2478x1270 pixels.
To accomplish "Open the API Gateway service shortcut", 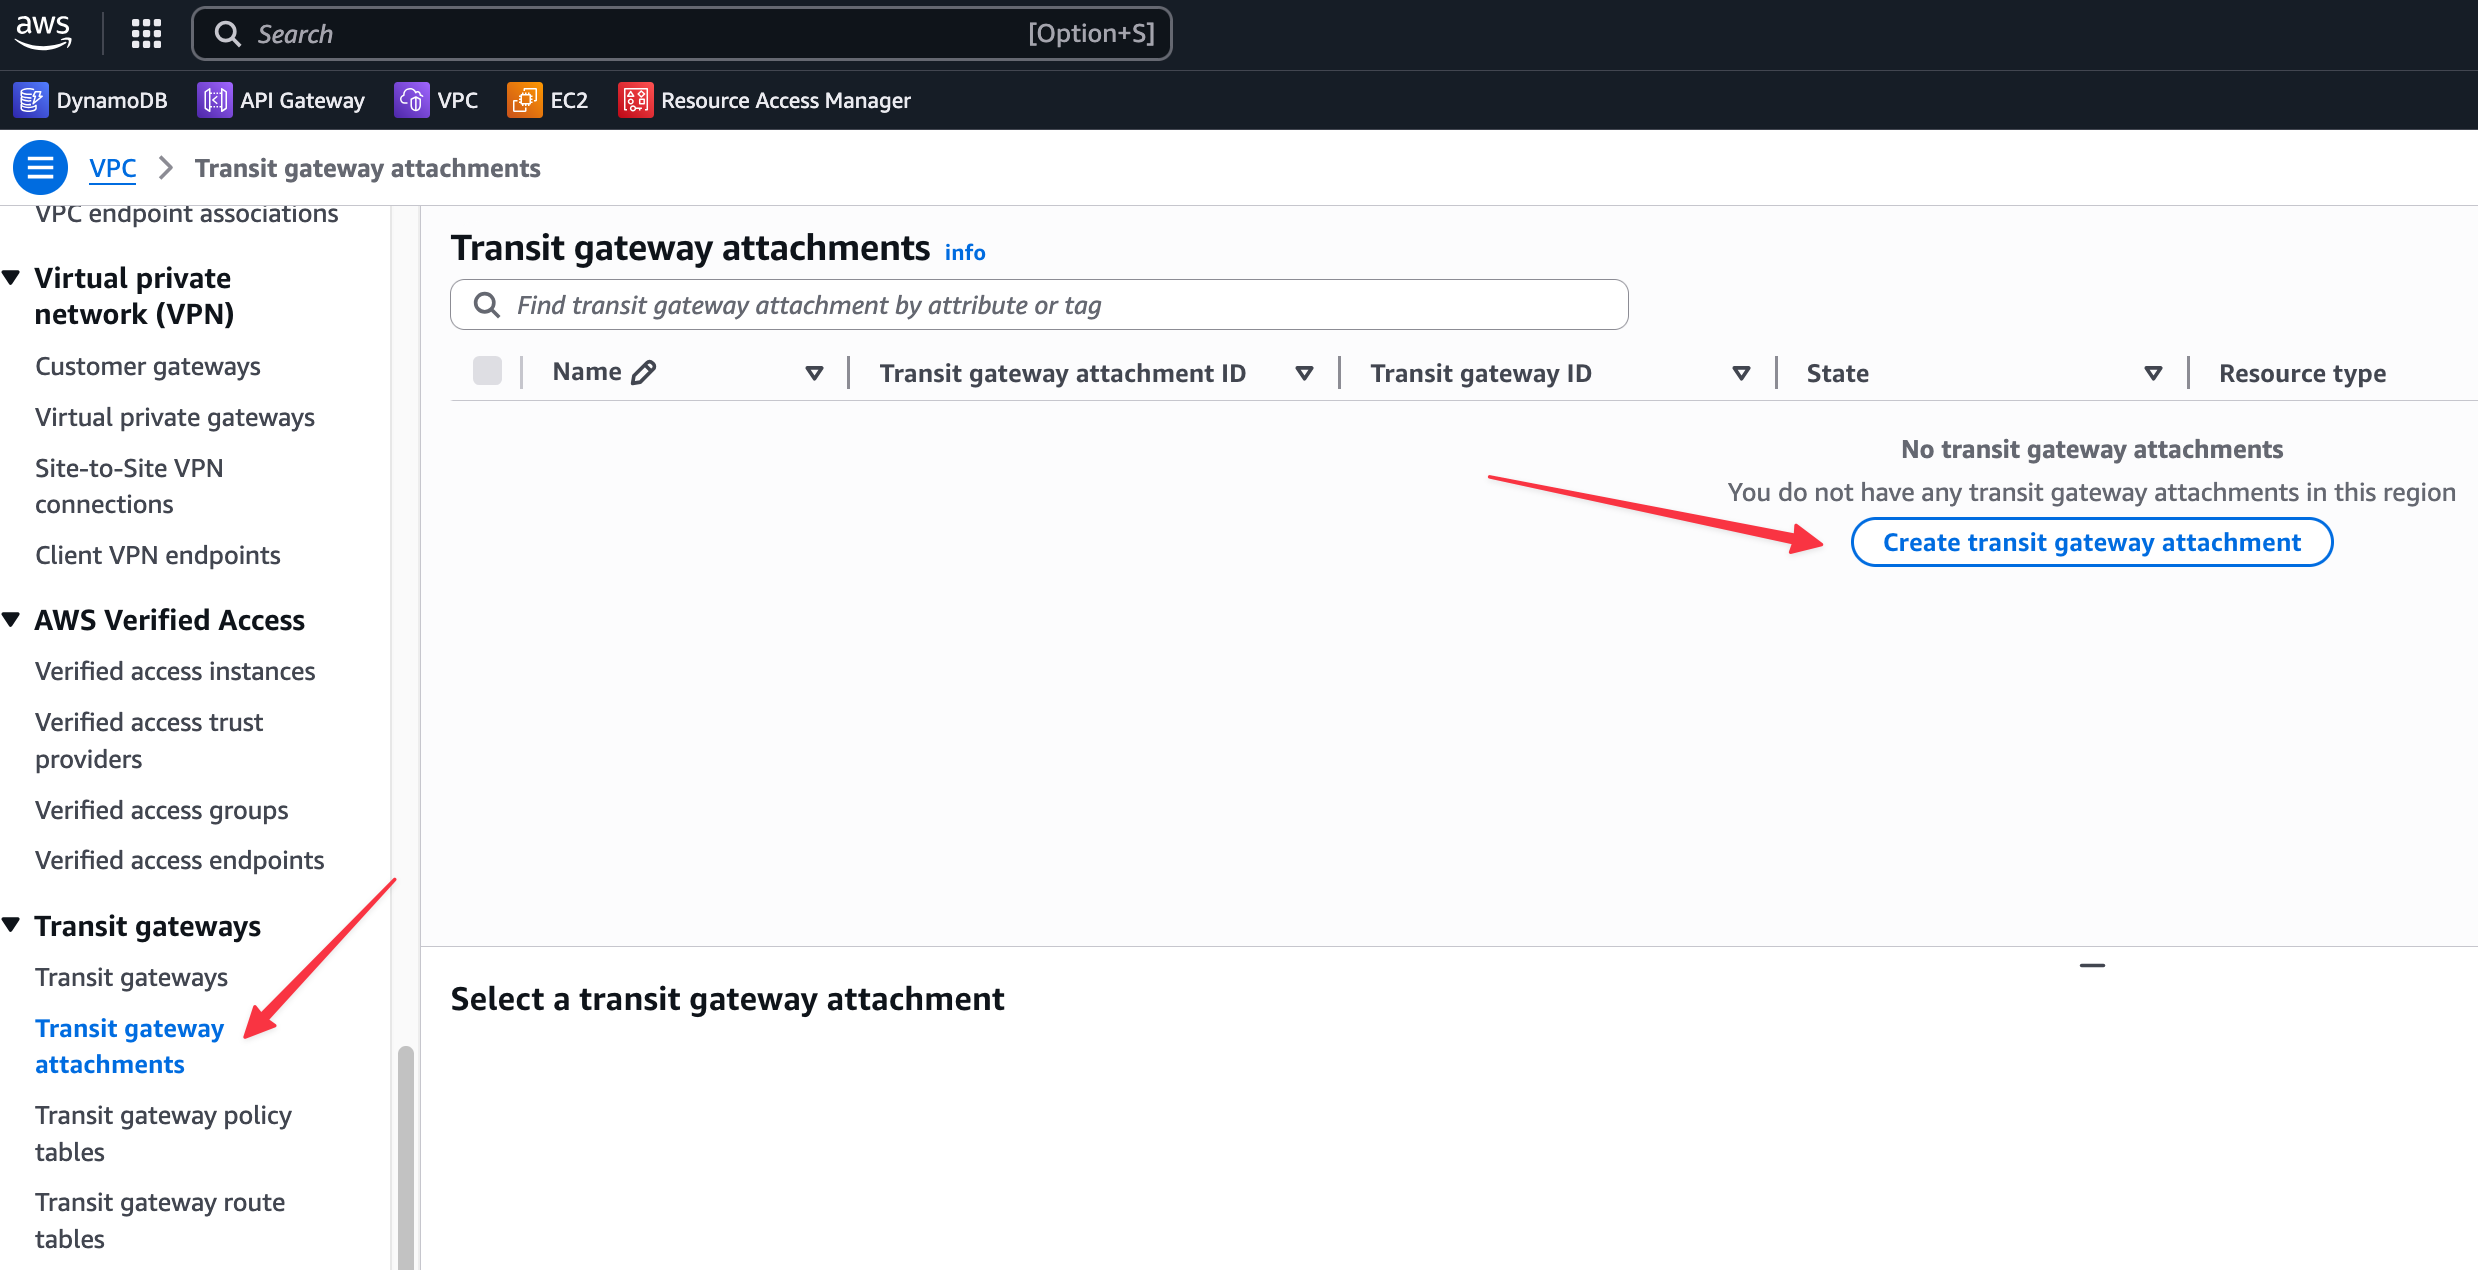I will coord(281,100).
